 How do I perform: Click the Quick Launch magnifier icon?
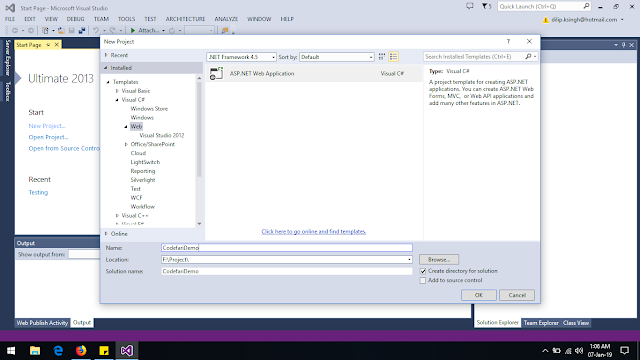point(586,6)
